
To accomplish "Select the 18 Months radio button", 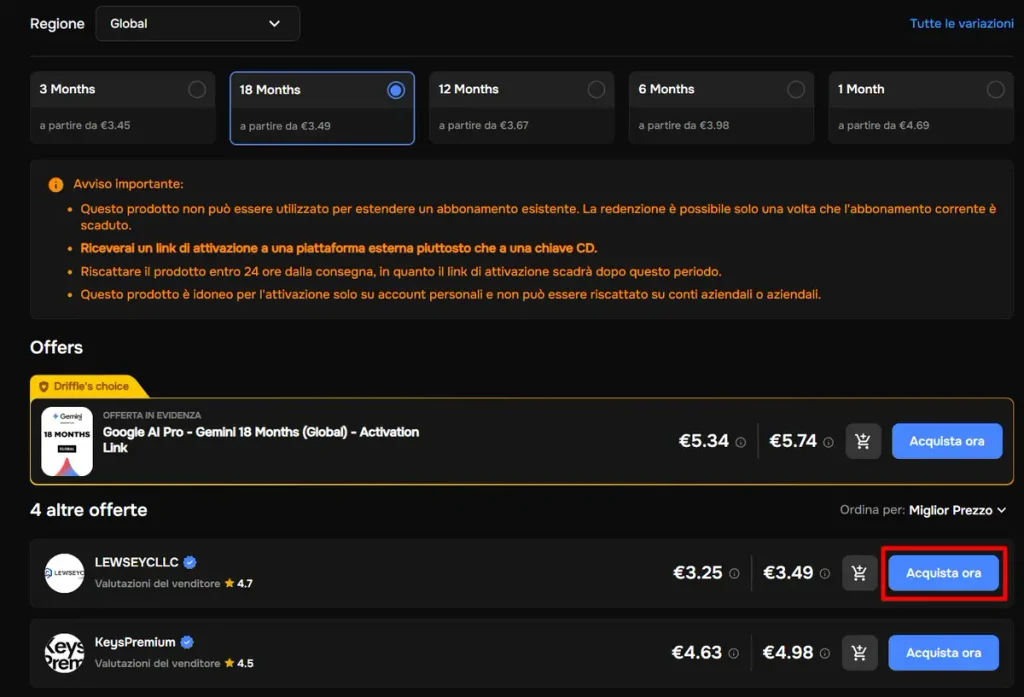I will click(x=396, y=90).
